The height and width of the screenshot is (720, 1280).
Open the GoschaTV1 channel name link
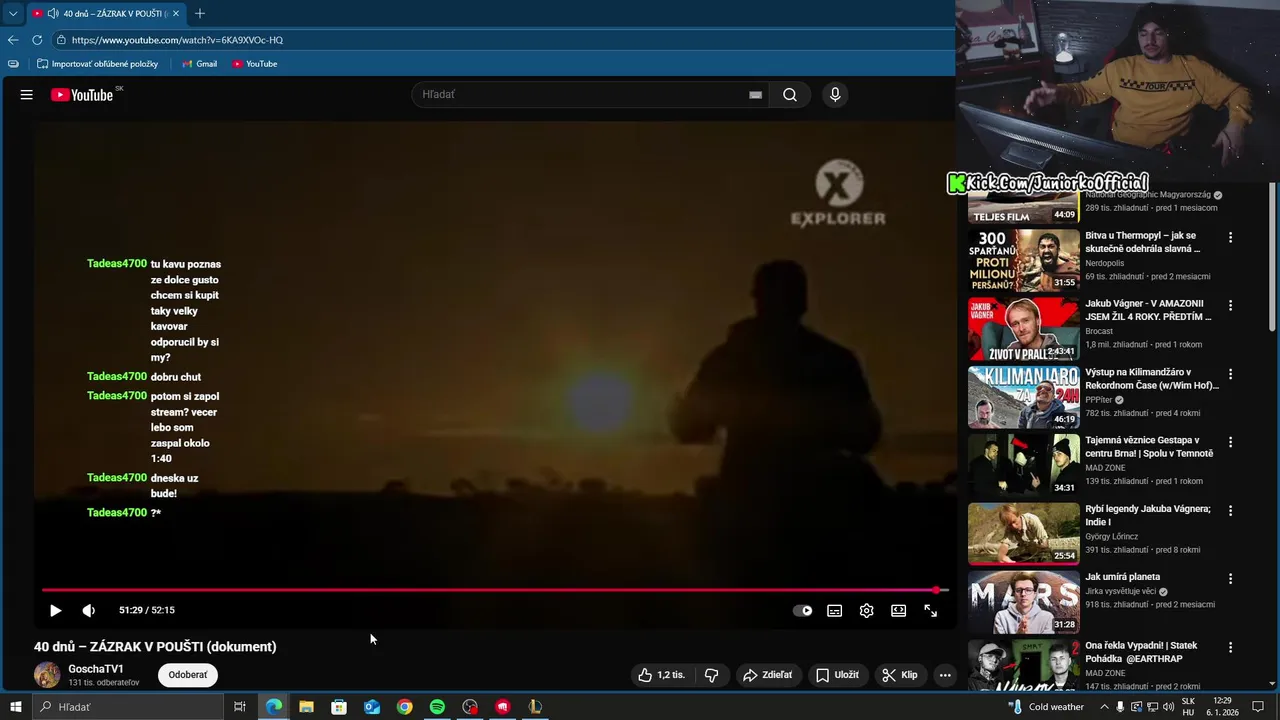click(96, 669)
